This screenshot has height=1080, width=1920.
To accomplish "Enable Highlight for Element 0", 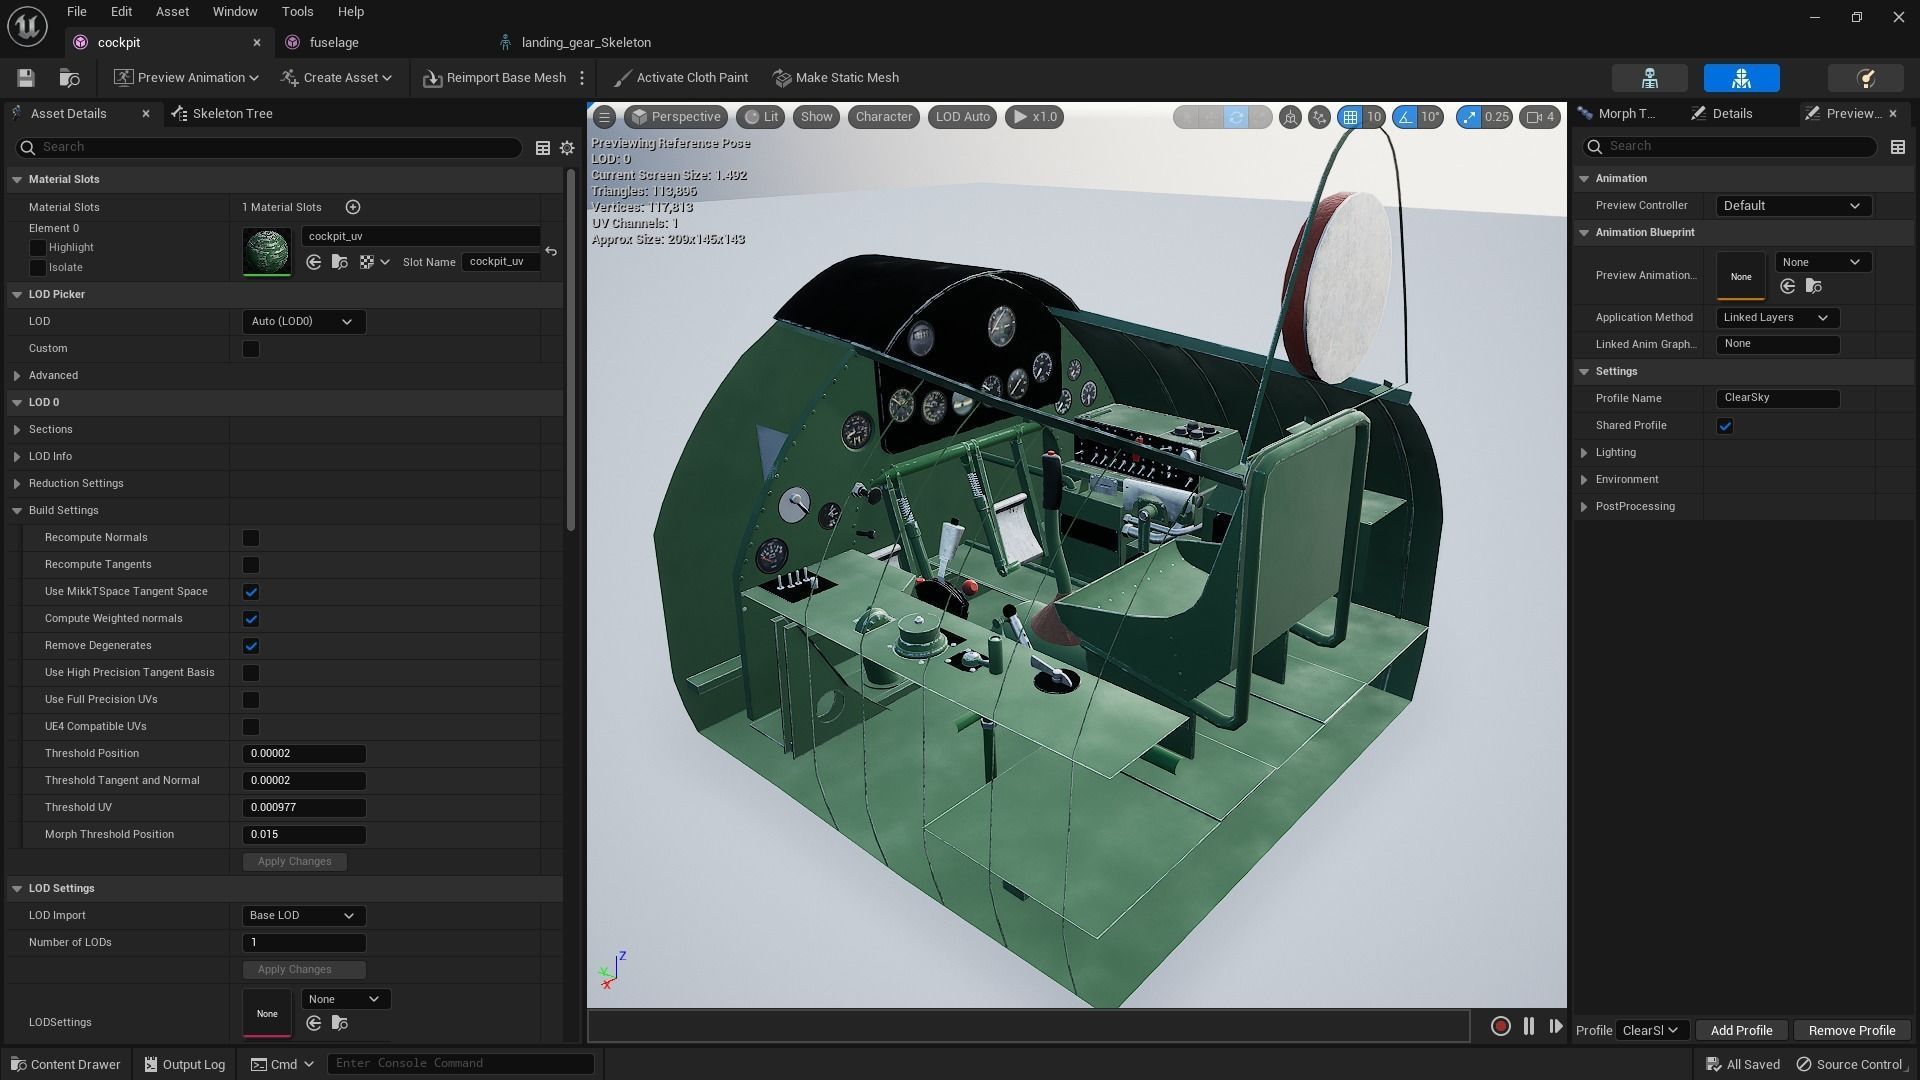I will point(38,248).
